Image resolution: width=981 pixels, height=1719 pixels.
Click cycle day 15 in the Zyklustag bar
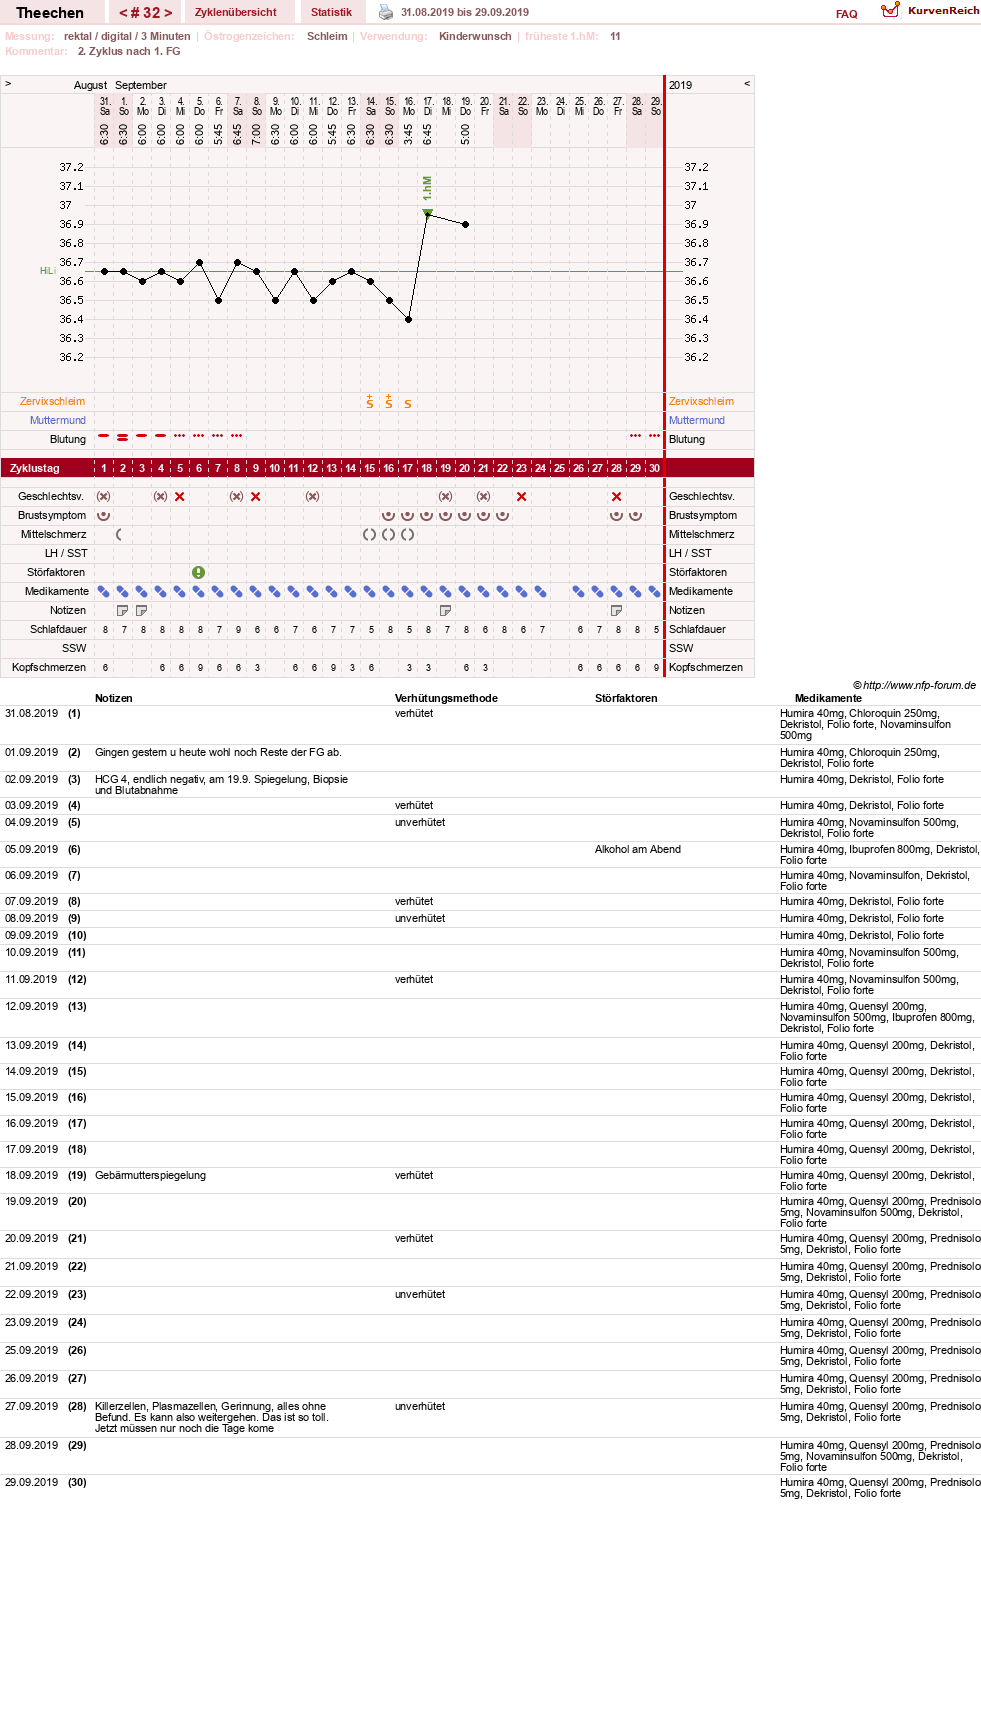(x=370, y=468)
